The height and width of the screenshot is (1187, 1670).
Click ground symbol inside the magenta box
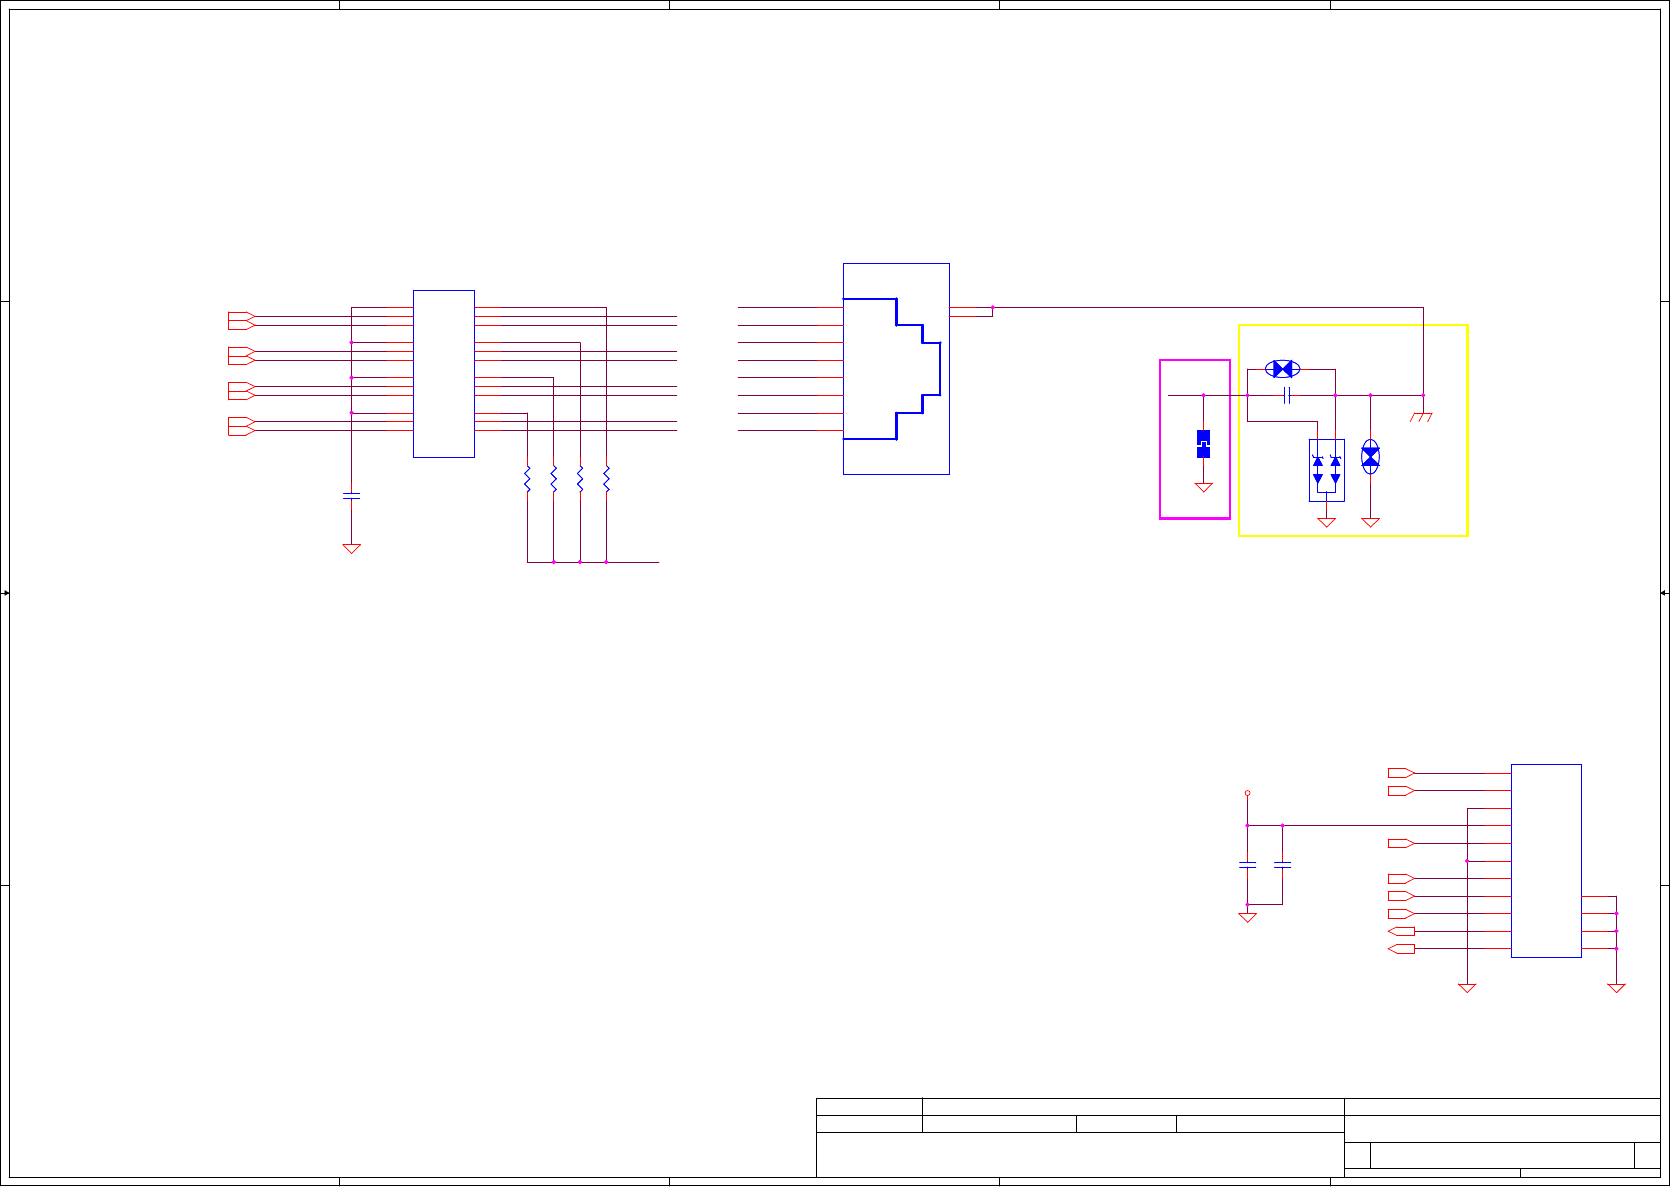1204,488
